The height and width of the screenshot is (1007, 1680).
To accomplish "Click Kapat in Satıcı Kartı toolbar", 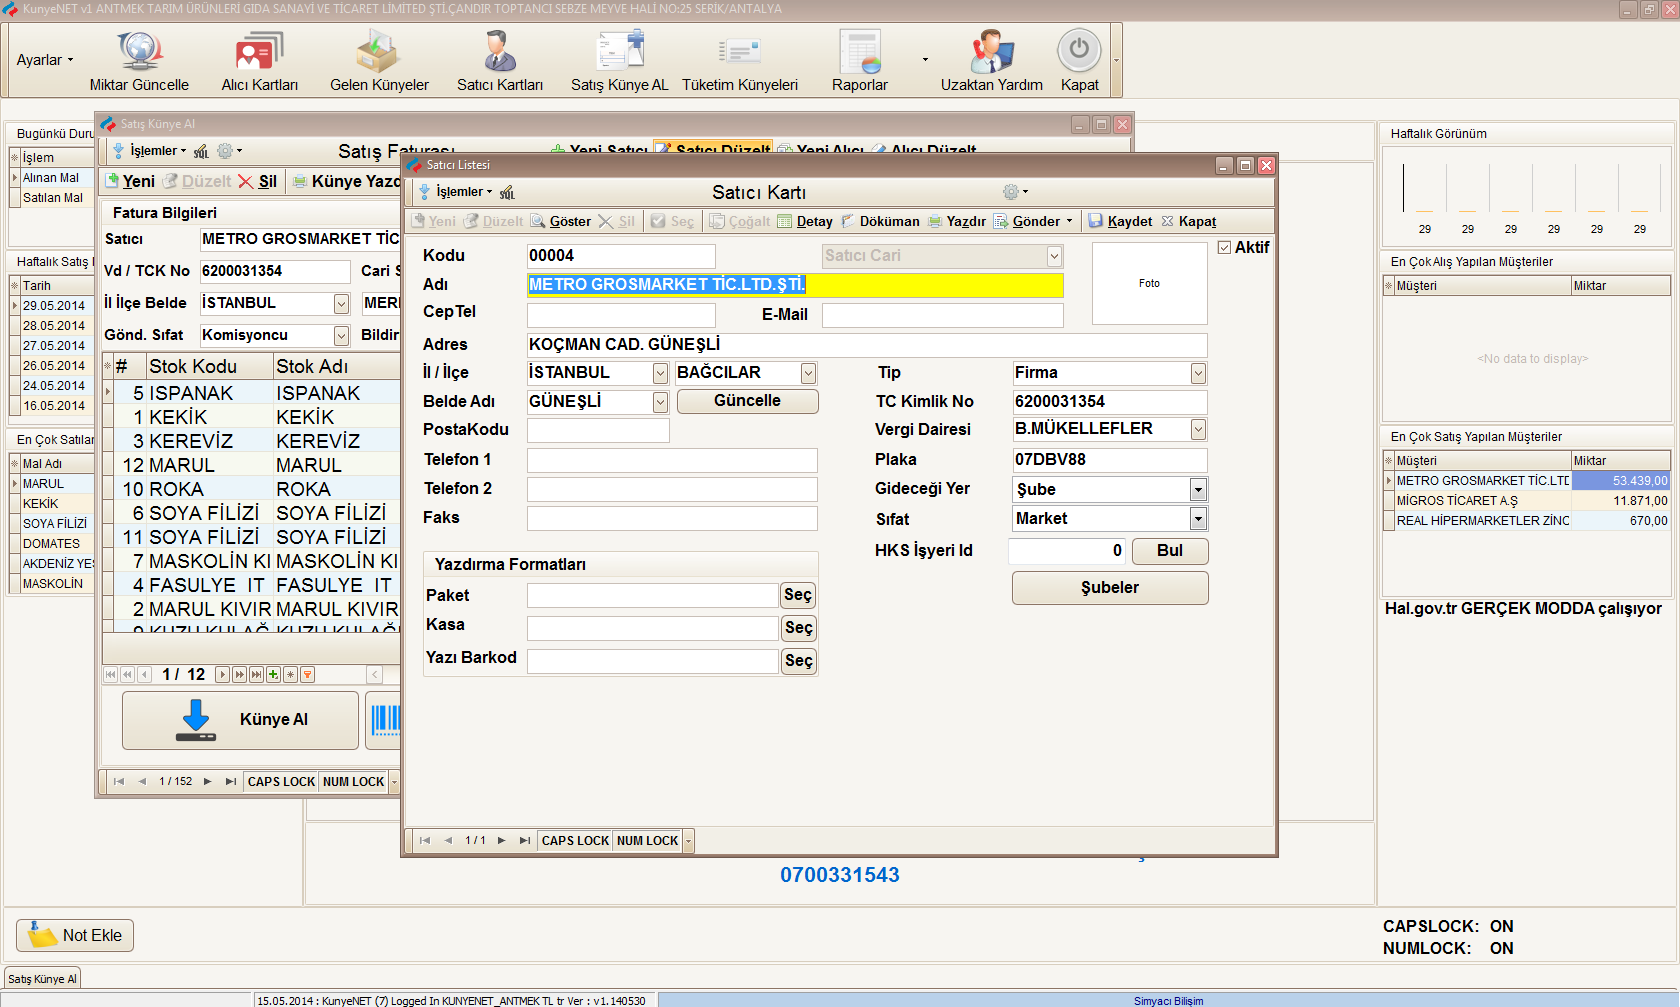I will coord(1189,221).
